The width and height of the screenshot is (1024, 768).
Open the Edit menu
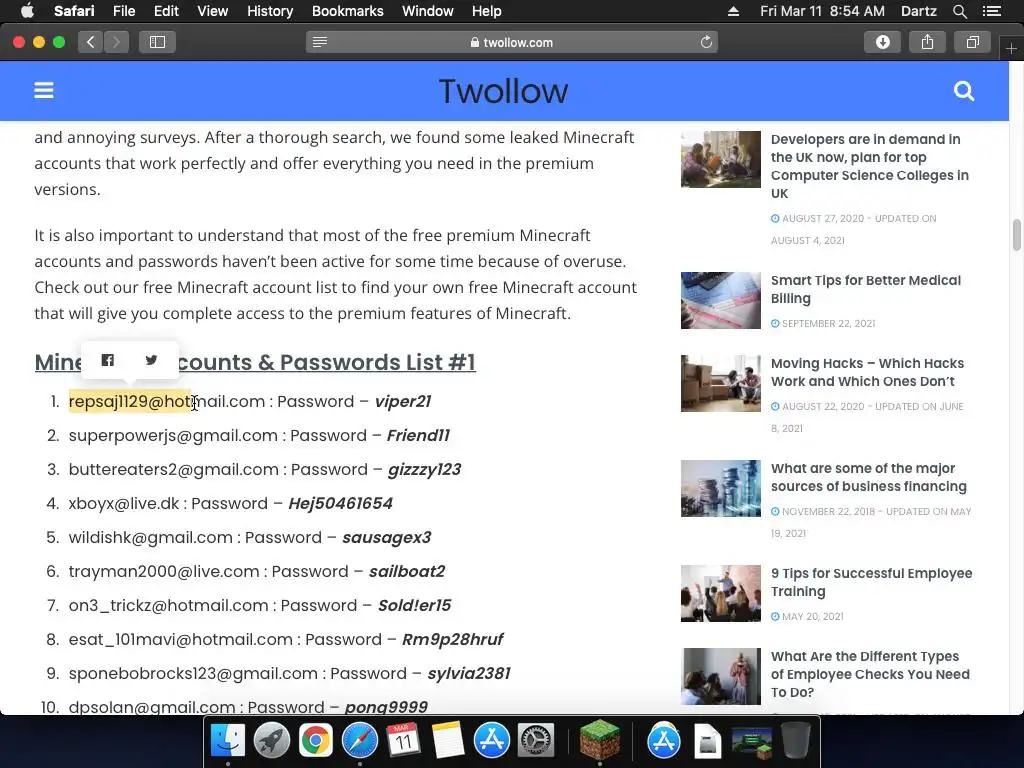tap(167, 11)
